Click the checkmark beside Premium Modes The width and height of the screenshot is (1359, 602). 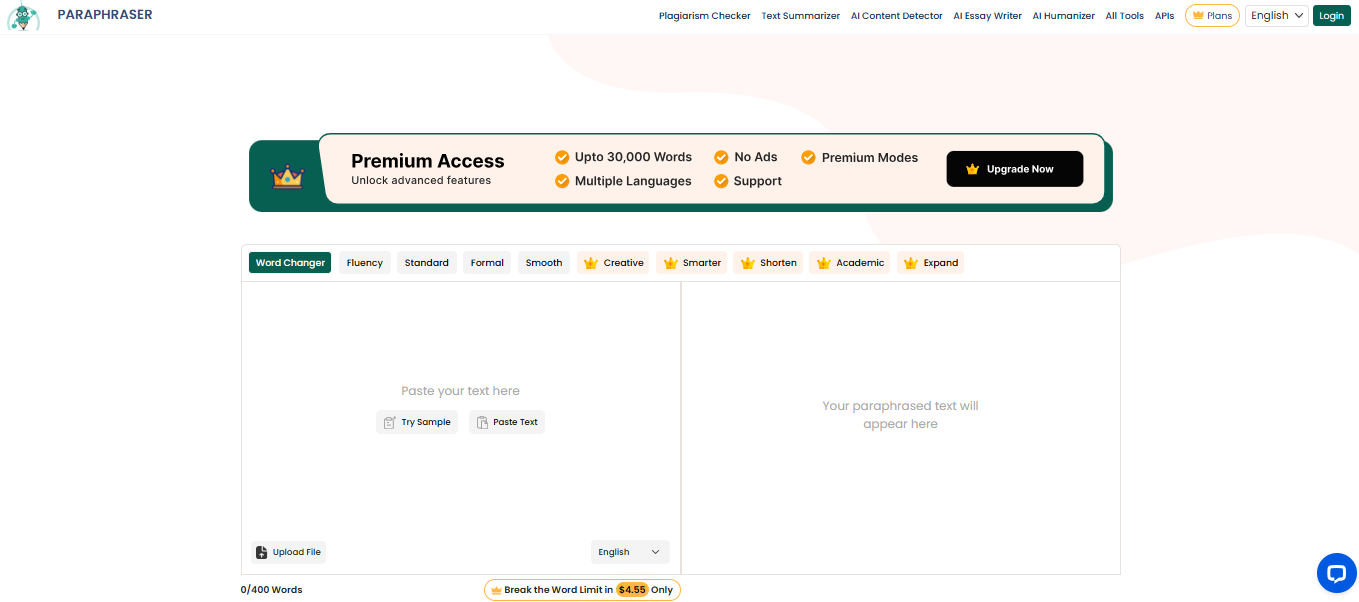[808, 157]
